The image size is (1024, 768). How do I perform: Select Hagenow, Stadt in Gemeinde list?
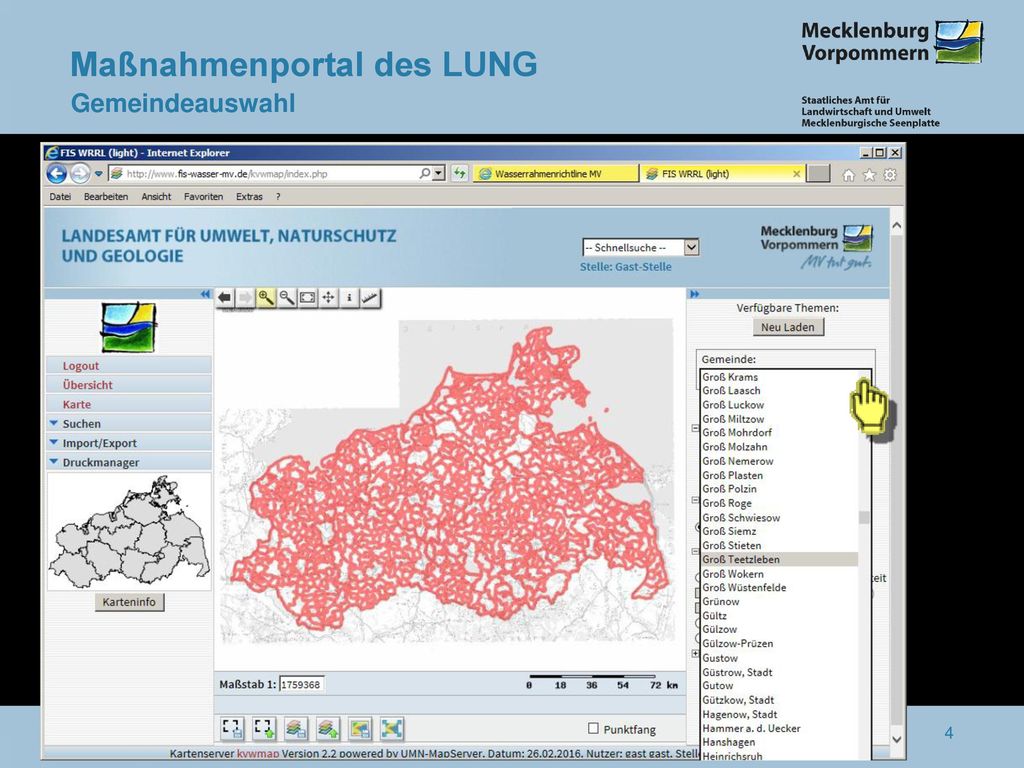(x=779, y=714)
